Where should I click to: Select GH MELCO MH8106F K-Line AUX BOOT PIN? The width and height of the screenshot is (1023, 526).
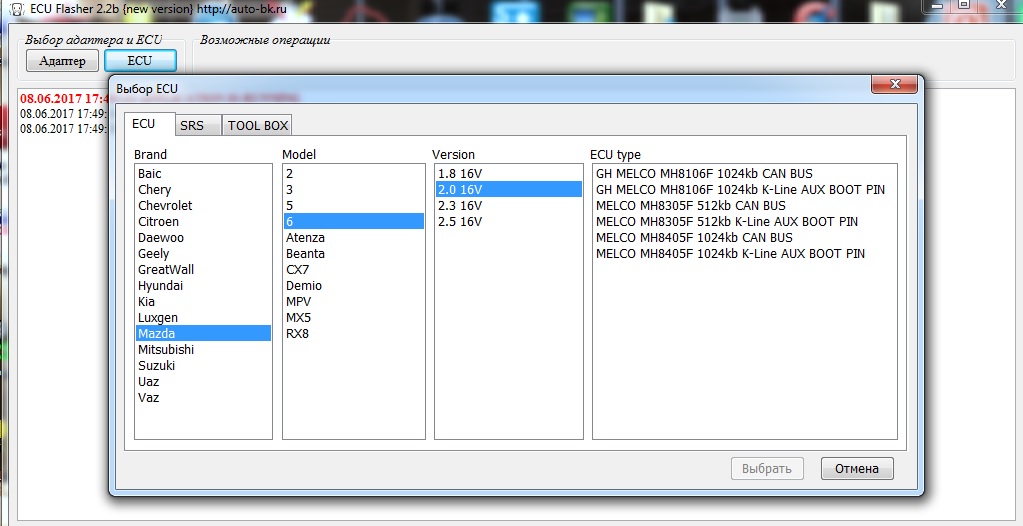(x=744, y=190)
